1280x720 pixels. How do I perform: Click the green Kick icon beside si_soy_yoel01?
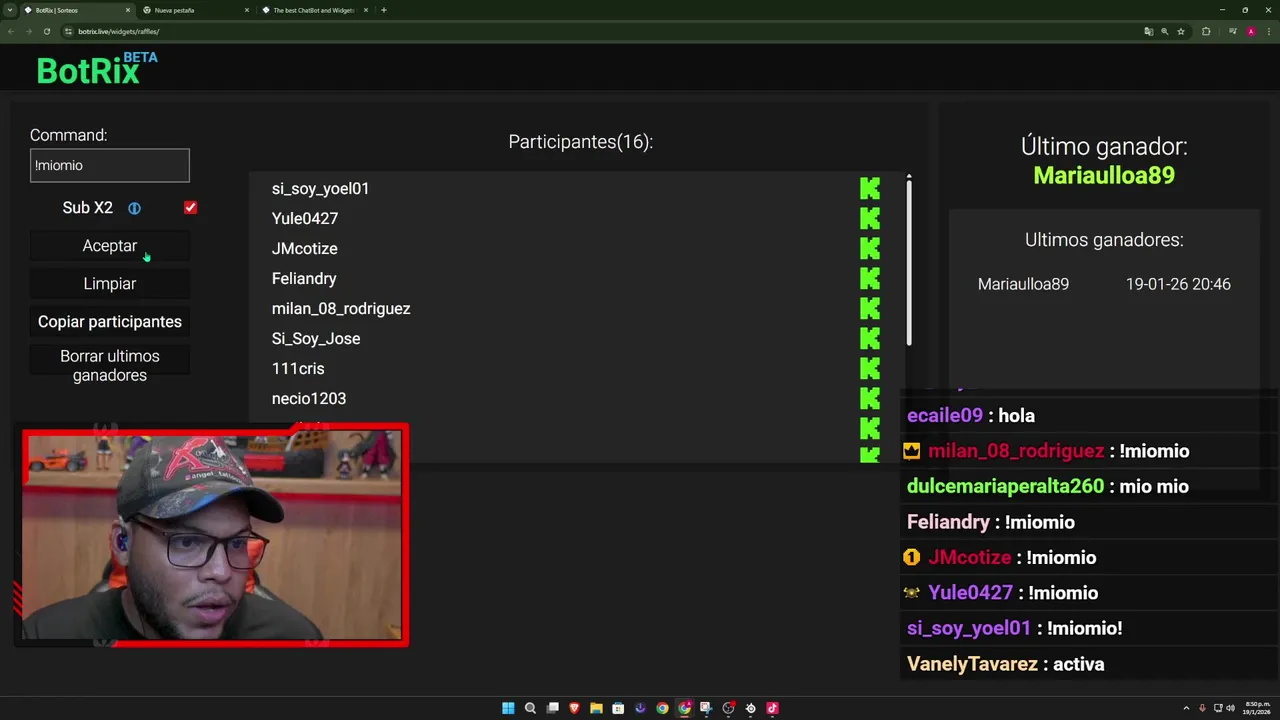pos(869,188)
